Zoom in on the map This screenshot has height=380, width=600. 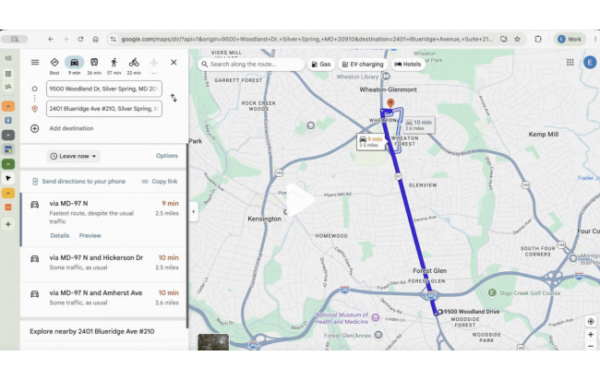[590, 335]
